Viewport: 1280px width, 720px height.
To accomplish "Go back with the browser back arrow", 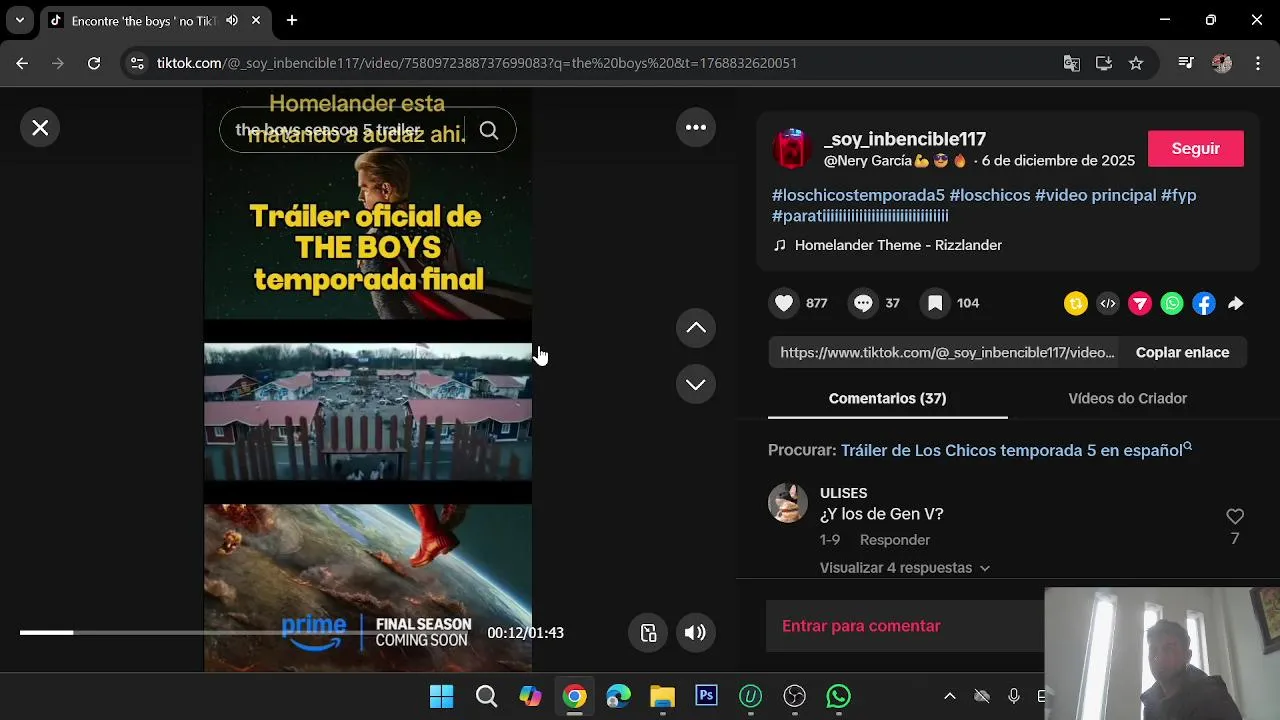I will click(22, 63).
